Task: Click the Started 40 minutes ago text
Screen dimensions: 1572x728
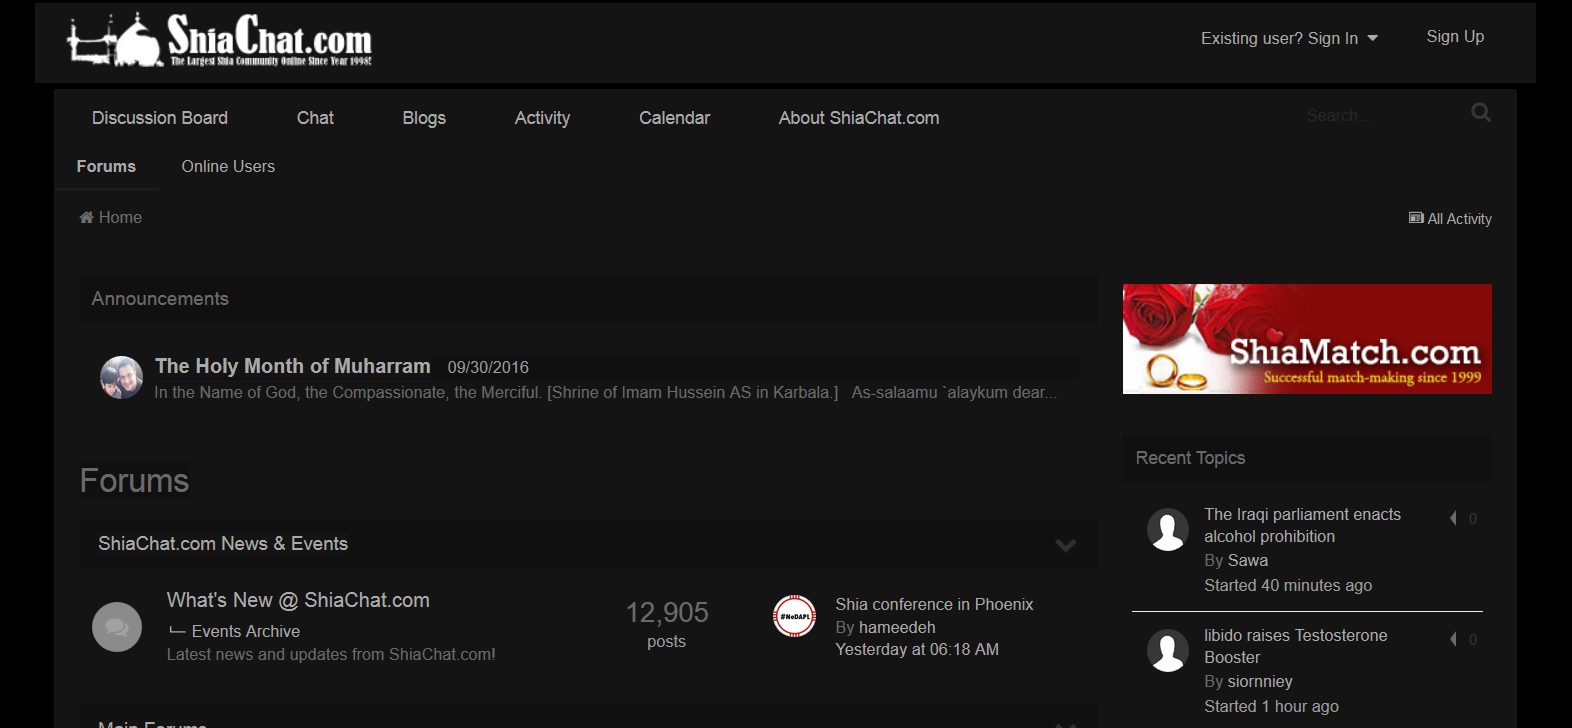Action: coord(1288,585)
